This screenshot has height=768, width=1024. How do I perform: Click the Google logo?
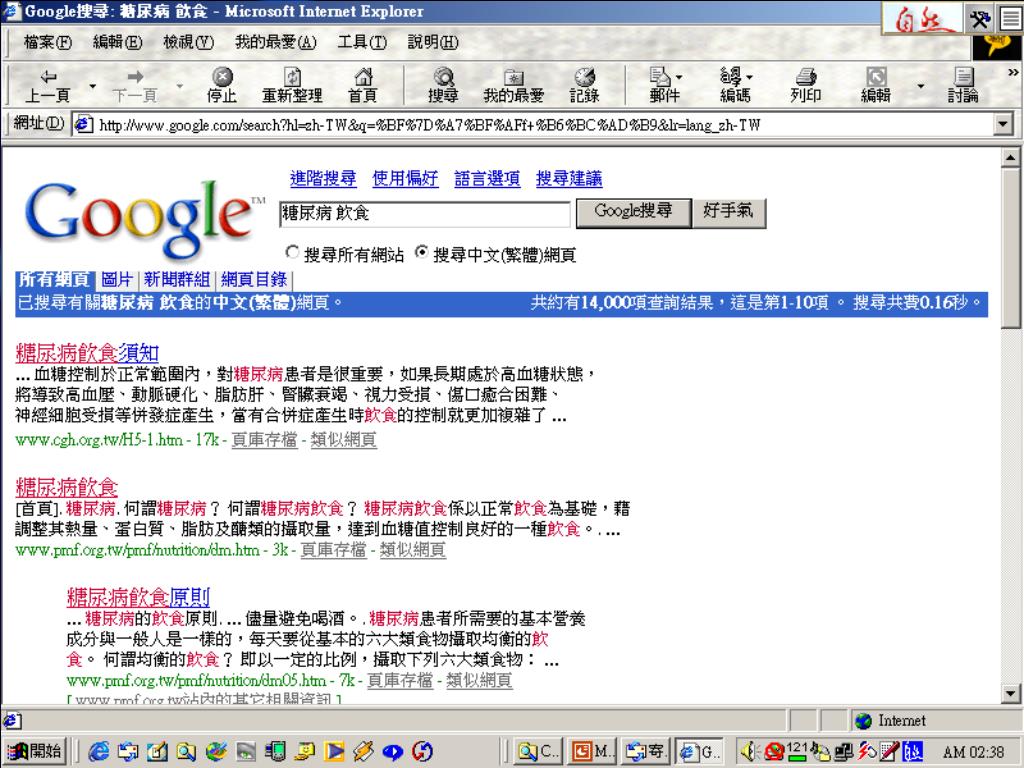click(x=144, y=219)
